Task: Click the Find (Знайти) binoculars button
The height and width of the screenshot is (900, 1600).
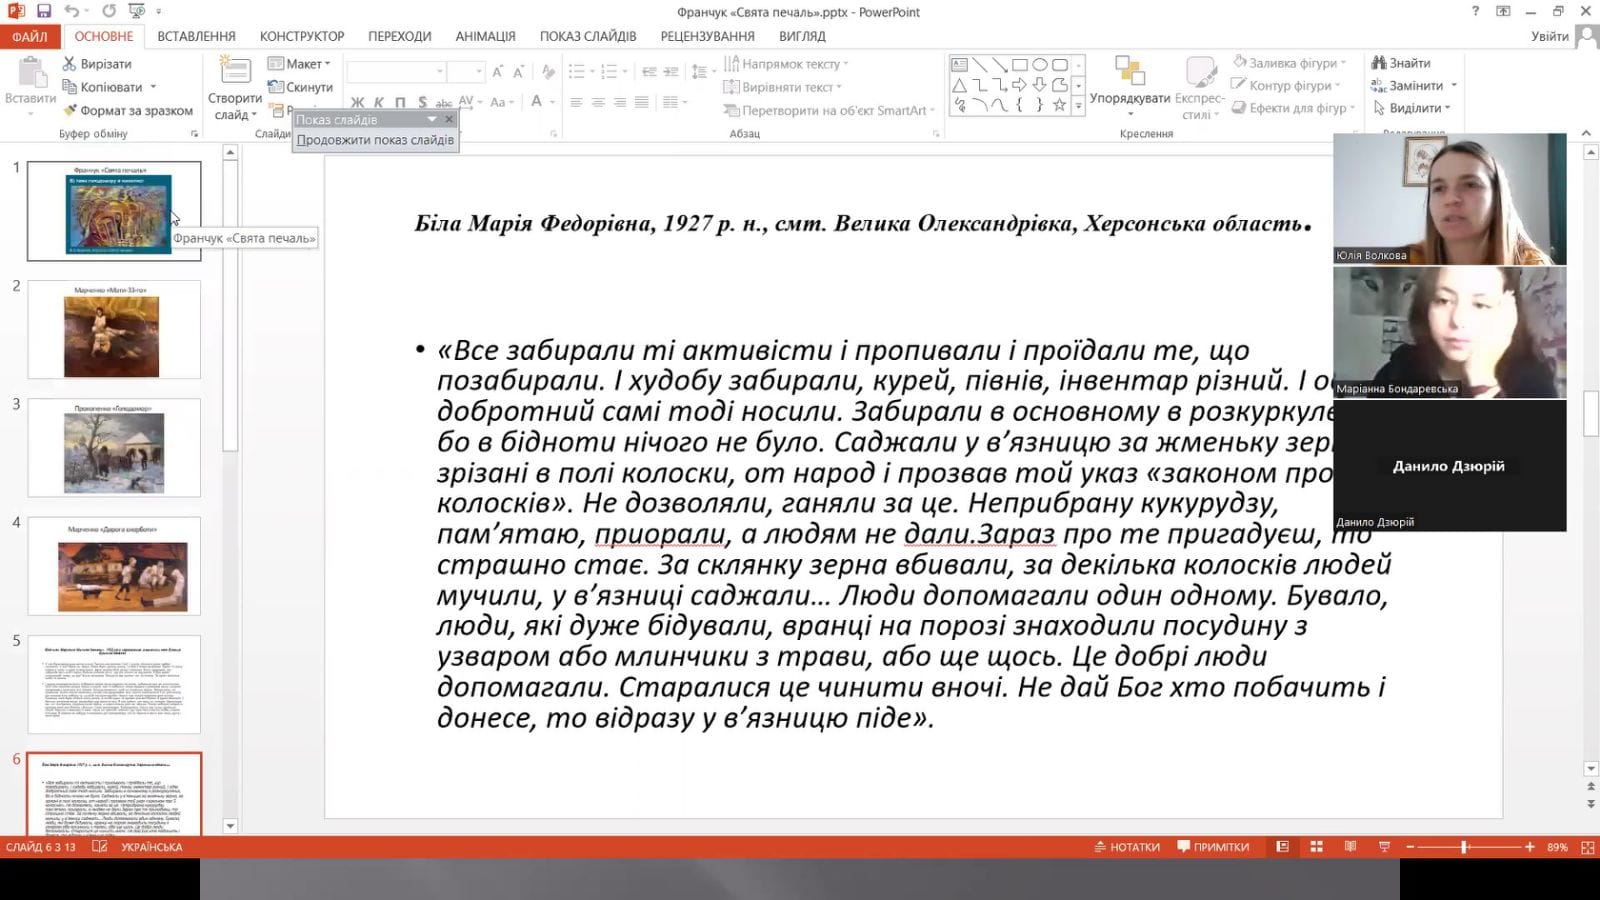Action: tap(1400, 63)
